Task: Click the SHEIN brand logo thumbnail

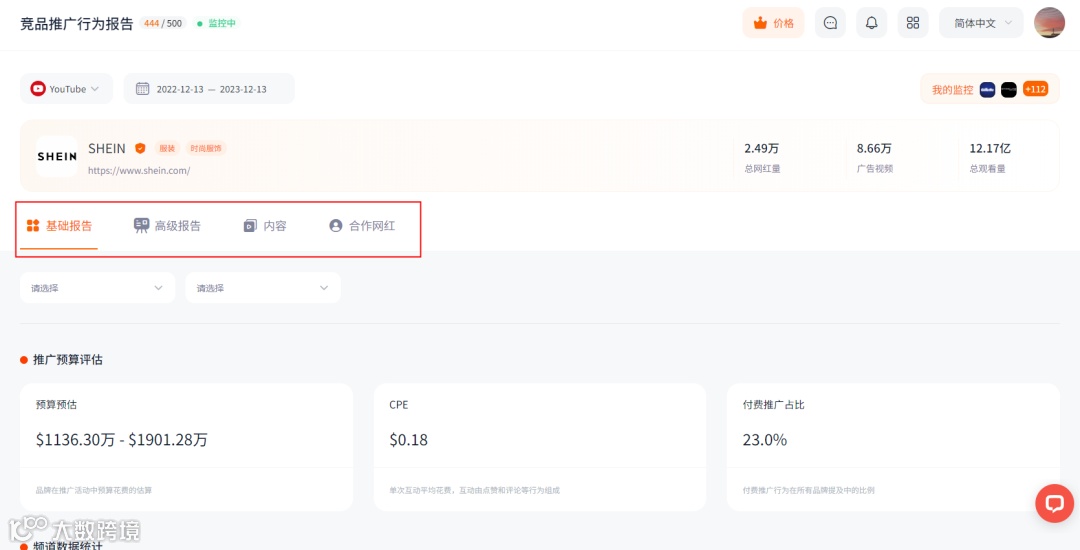Action: coord(56,156)
